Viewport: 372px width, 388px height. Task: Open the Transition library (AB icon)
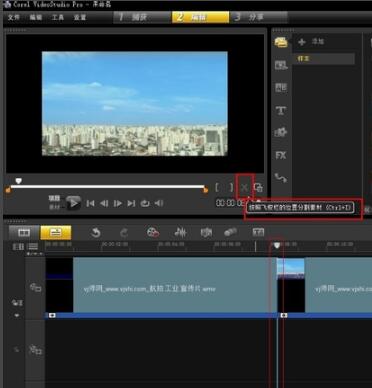tap(281, 88)
